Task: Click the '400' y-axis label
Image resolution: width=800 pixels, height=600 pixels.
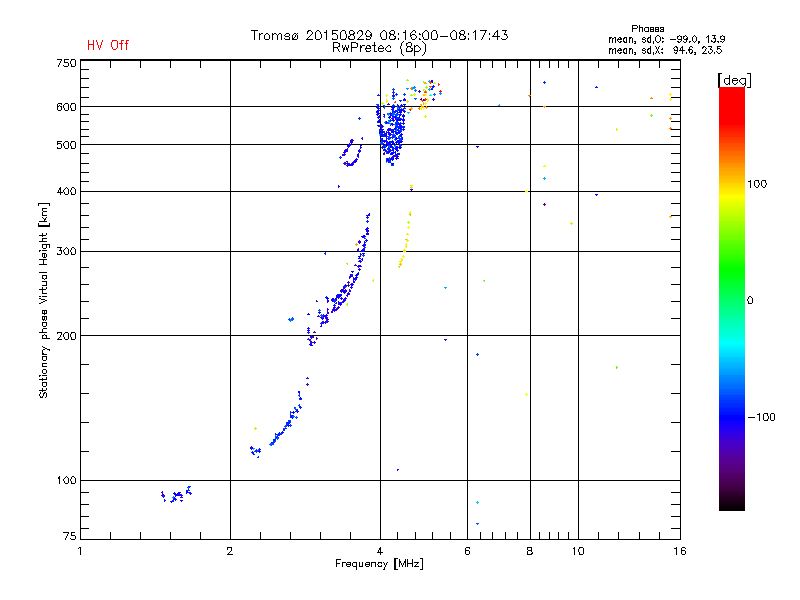Action: [66, 192]
